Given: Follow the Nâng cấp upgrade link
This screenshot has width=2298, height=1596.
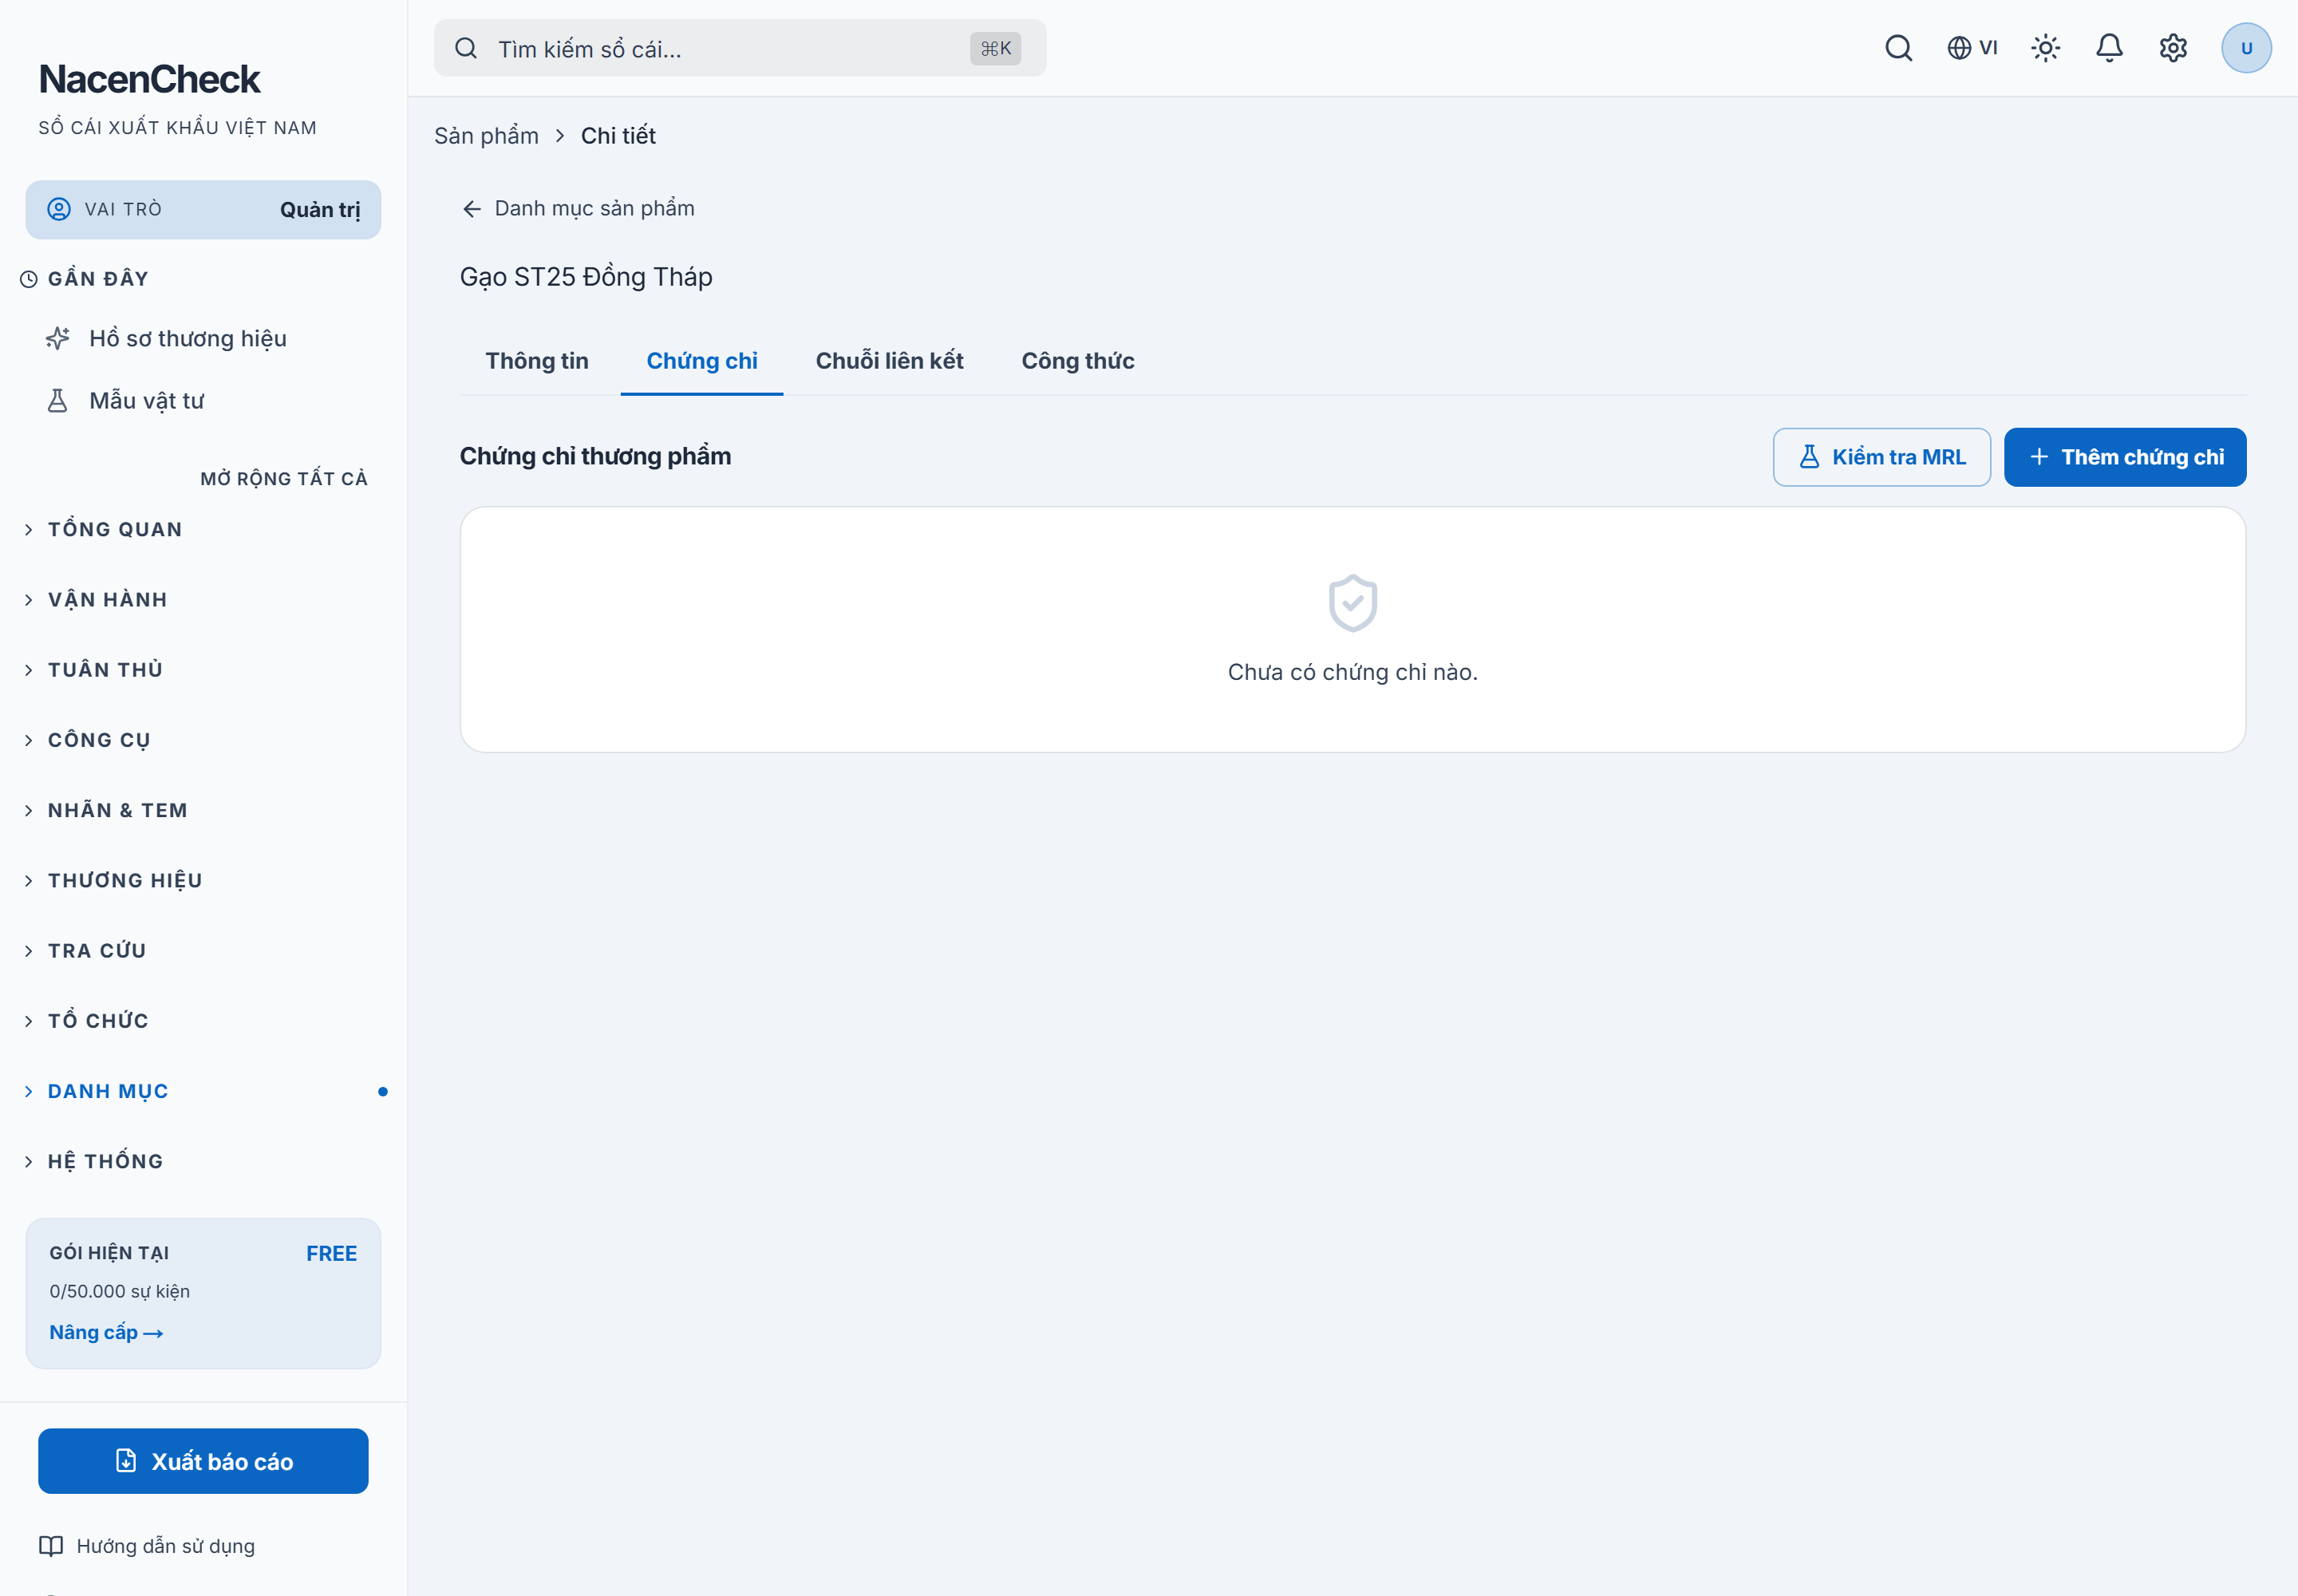Looking at the screenshot, I should (106, 1333).
